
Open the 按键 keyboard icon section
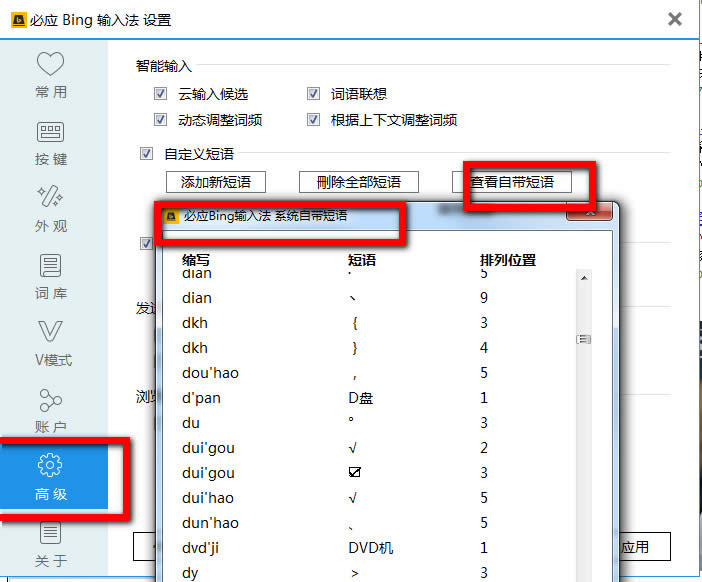[x=51, y=143]
